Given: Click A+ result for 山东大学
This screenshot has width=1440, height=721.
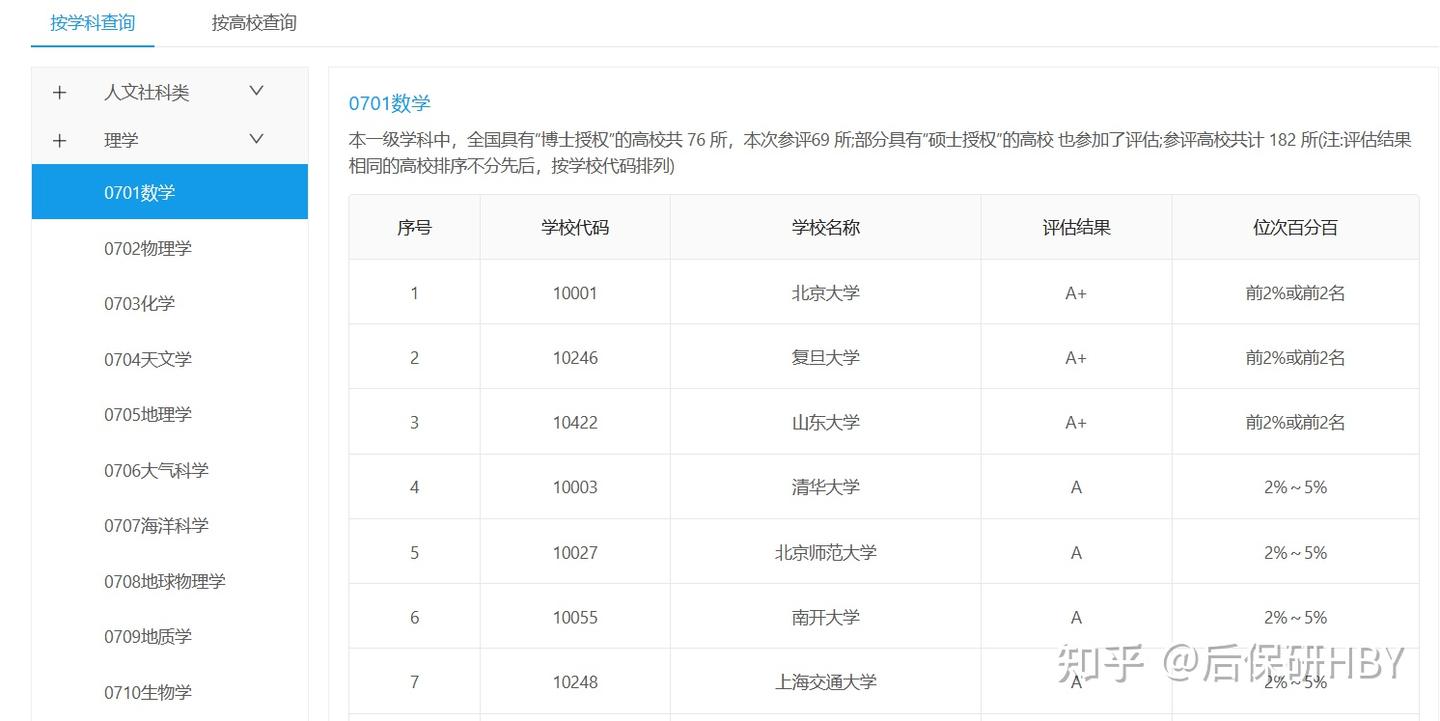Looking at the screenshot, I should click(1076, 422).
